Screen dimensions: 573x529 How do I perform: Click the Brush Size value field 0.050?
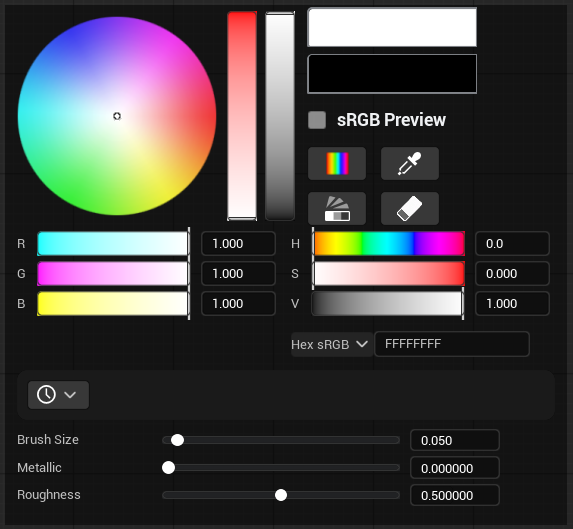pos(455,440)
